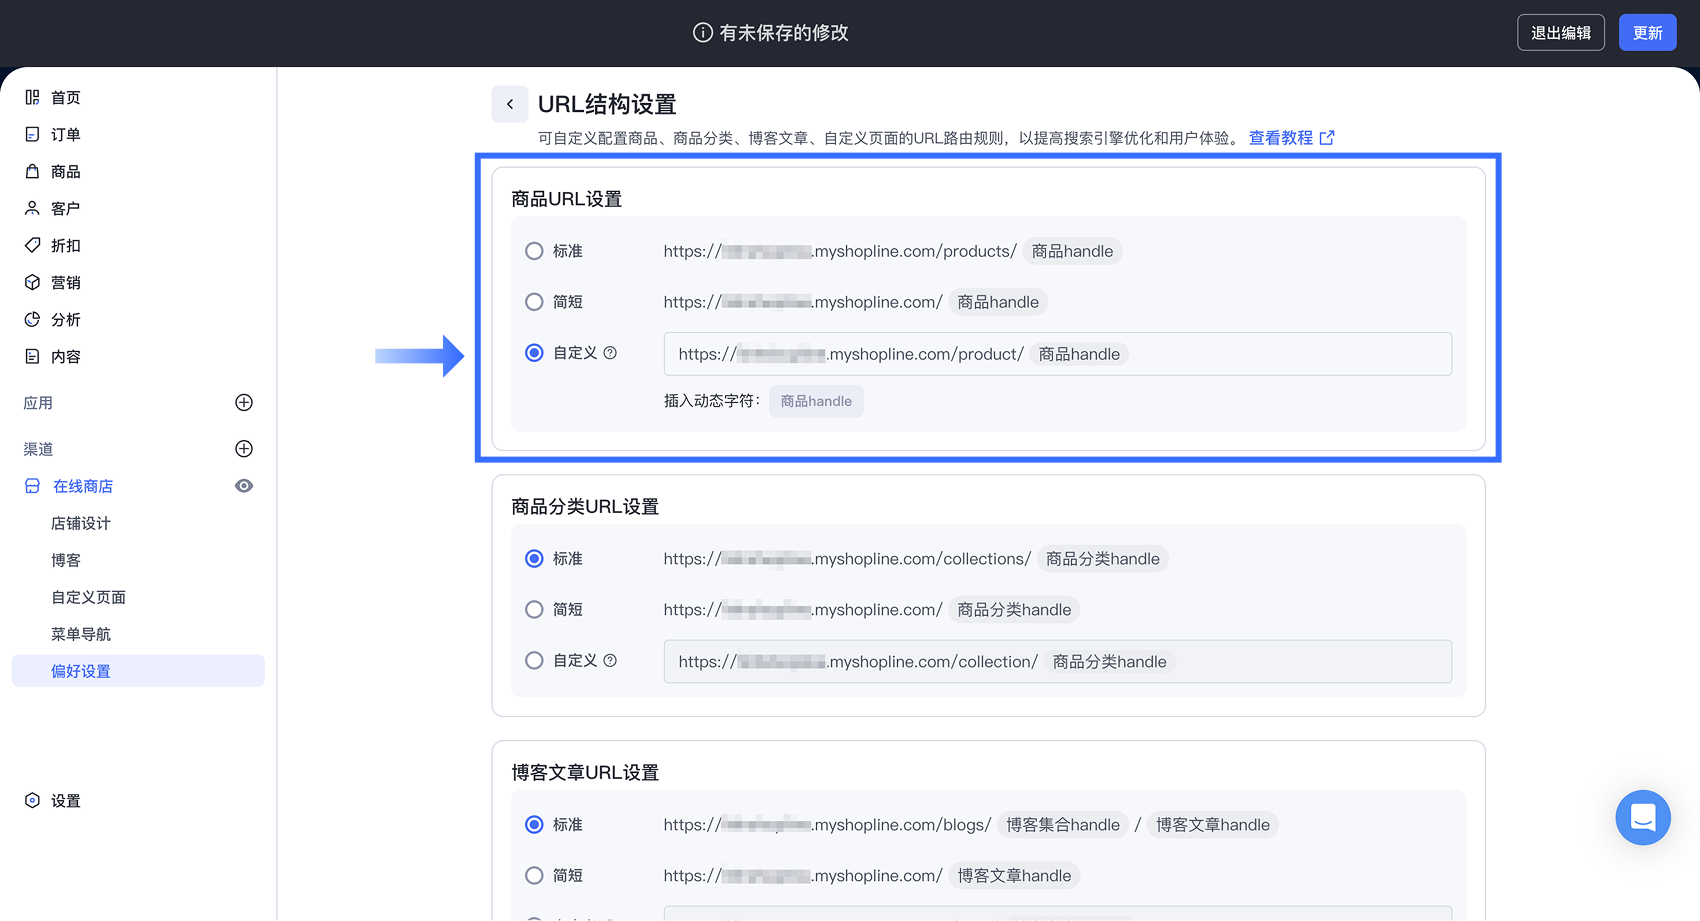
Task: Click the eye icon beside 在线商店
Action: point(244,486)
